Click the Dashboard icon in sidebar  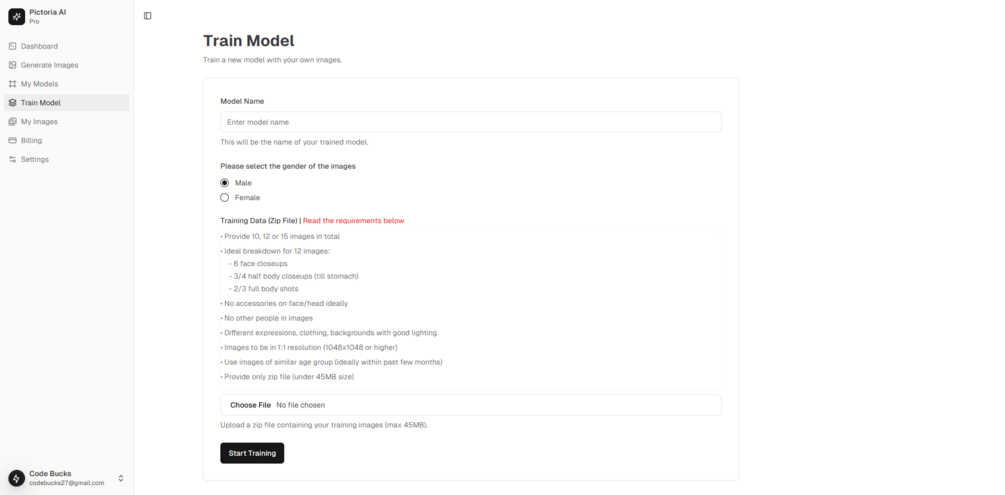(12, 46)
